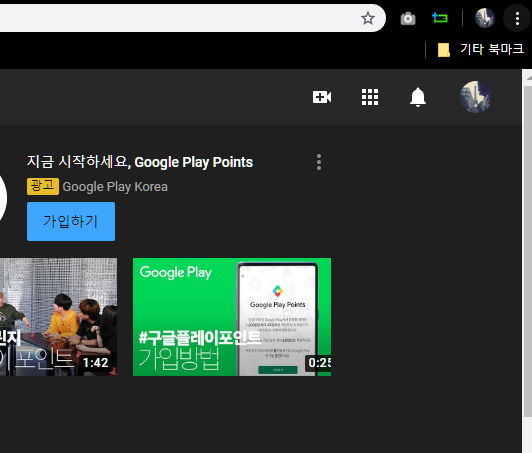
Task: Open the 1:42 video thumbnail
Action: 58,317
